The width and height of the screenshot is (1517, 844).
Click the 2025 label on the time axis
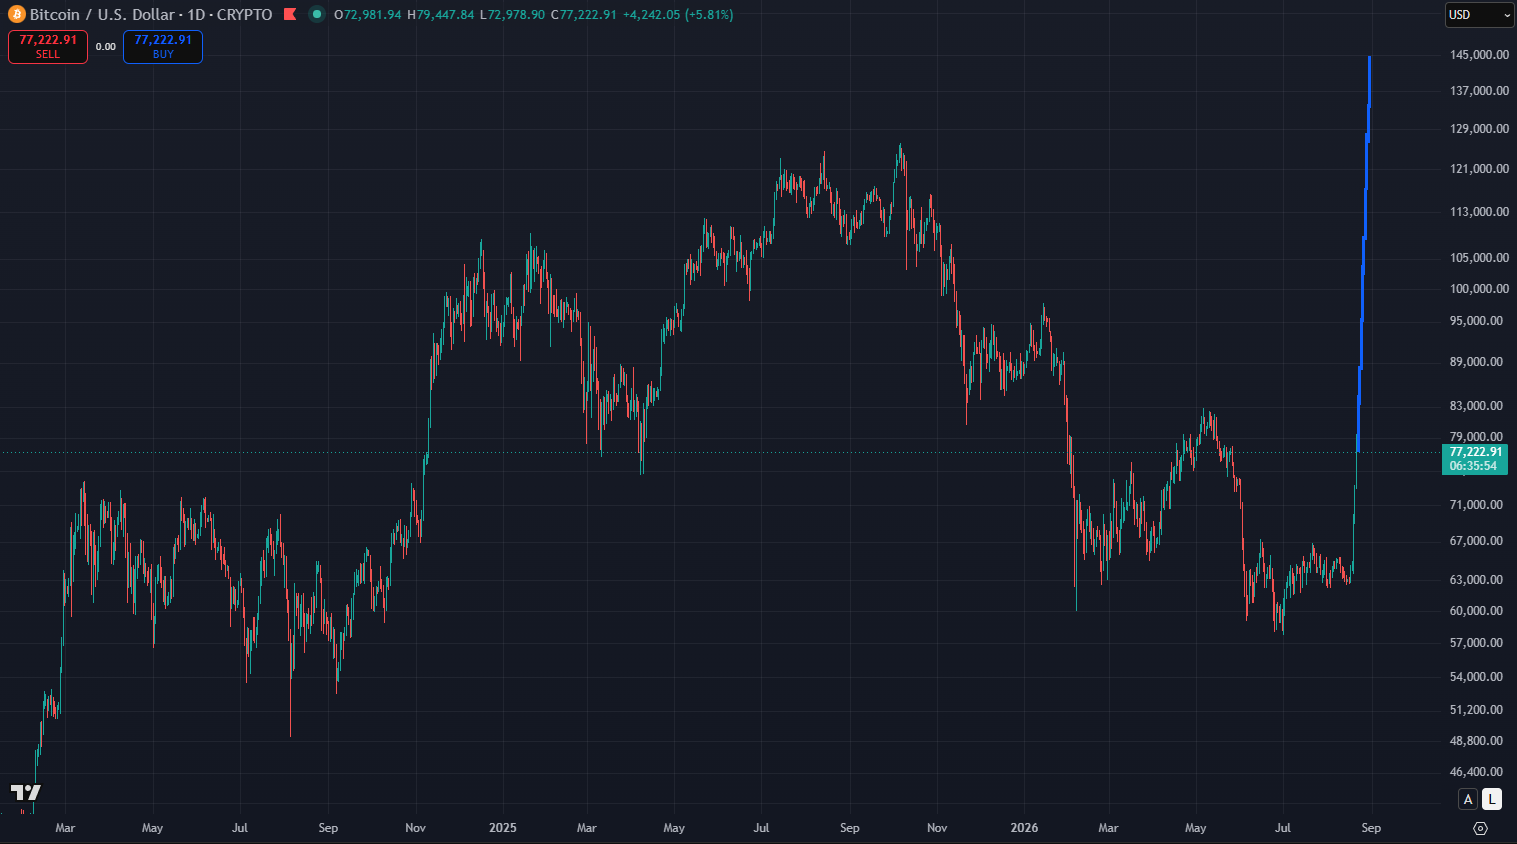(x=503, y=828)
